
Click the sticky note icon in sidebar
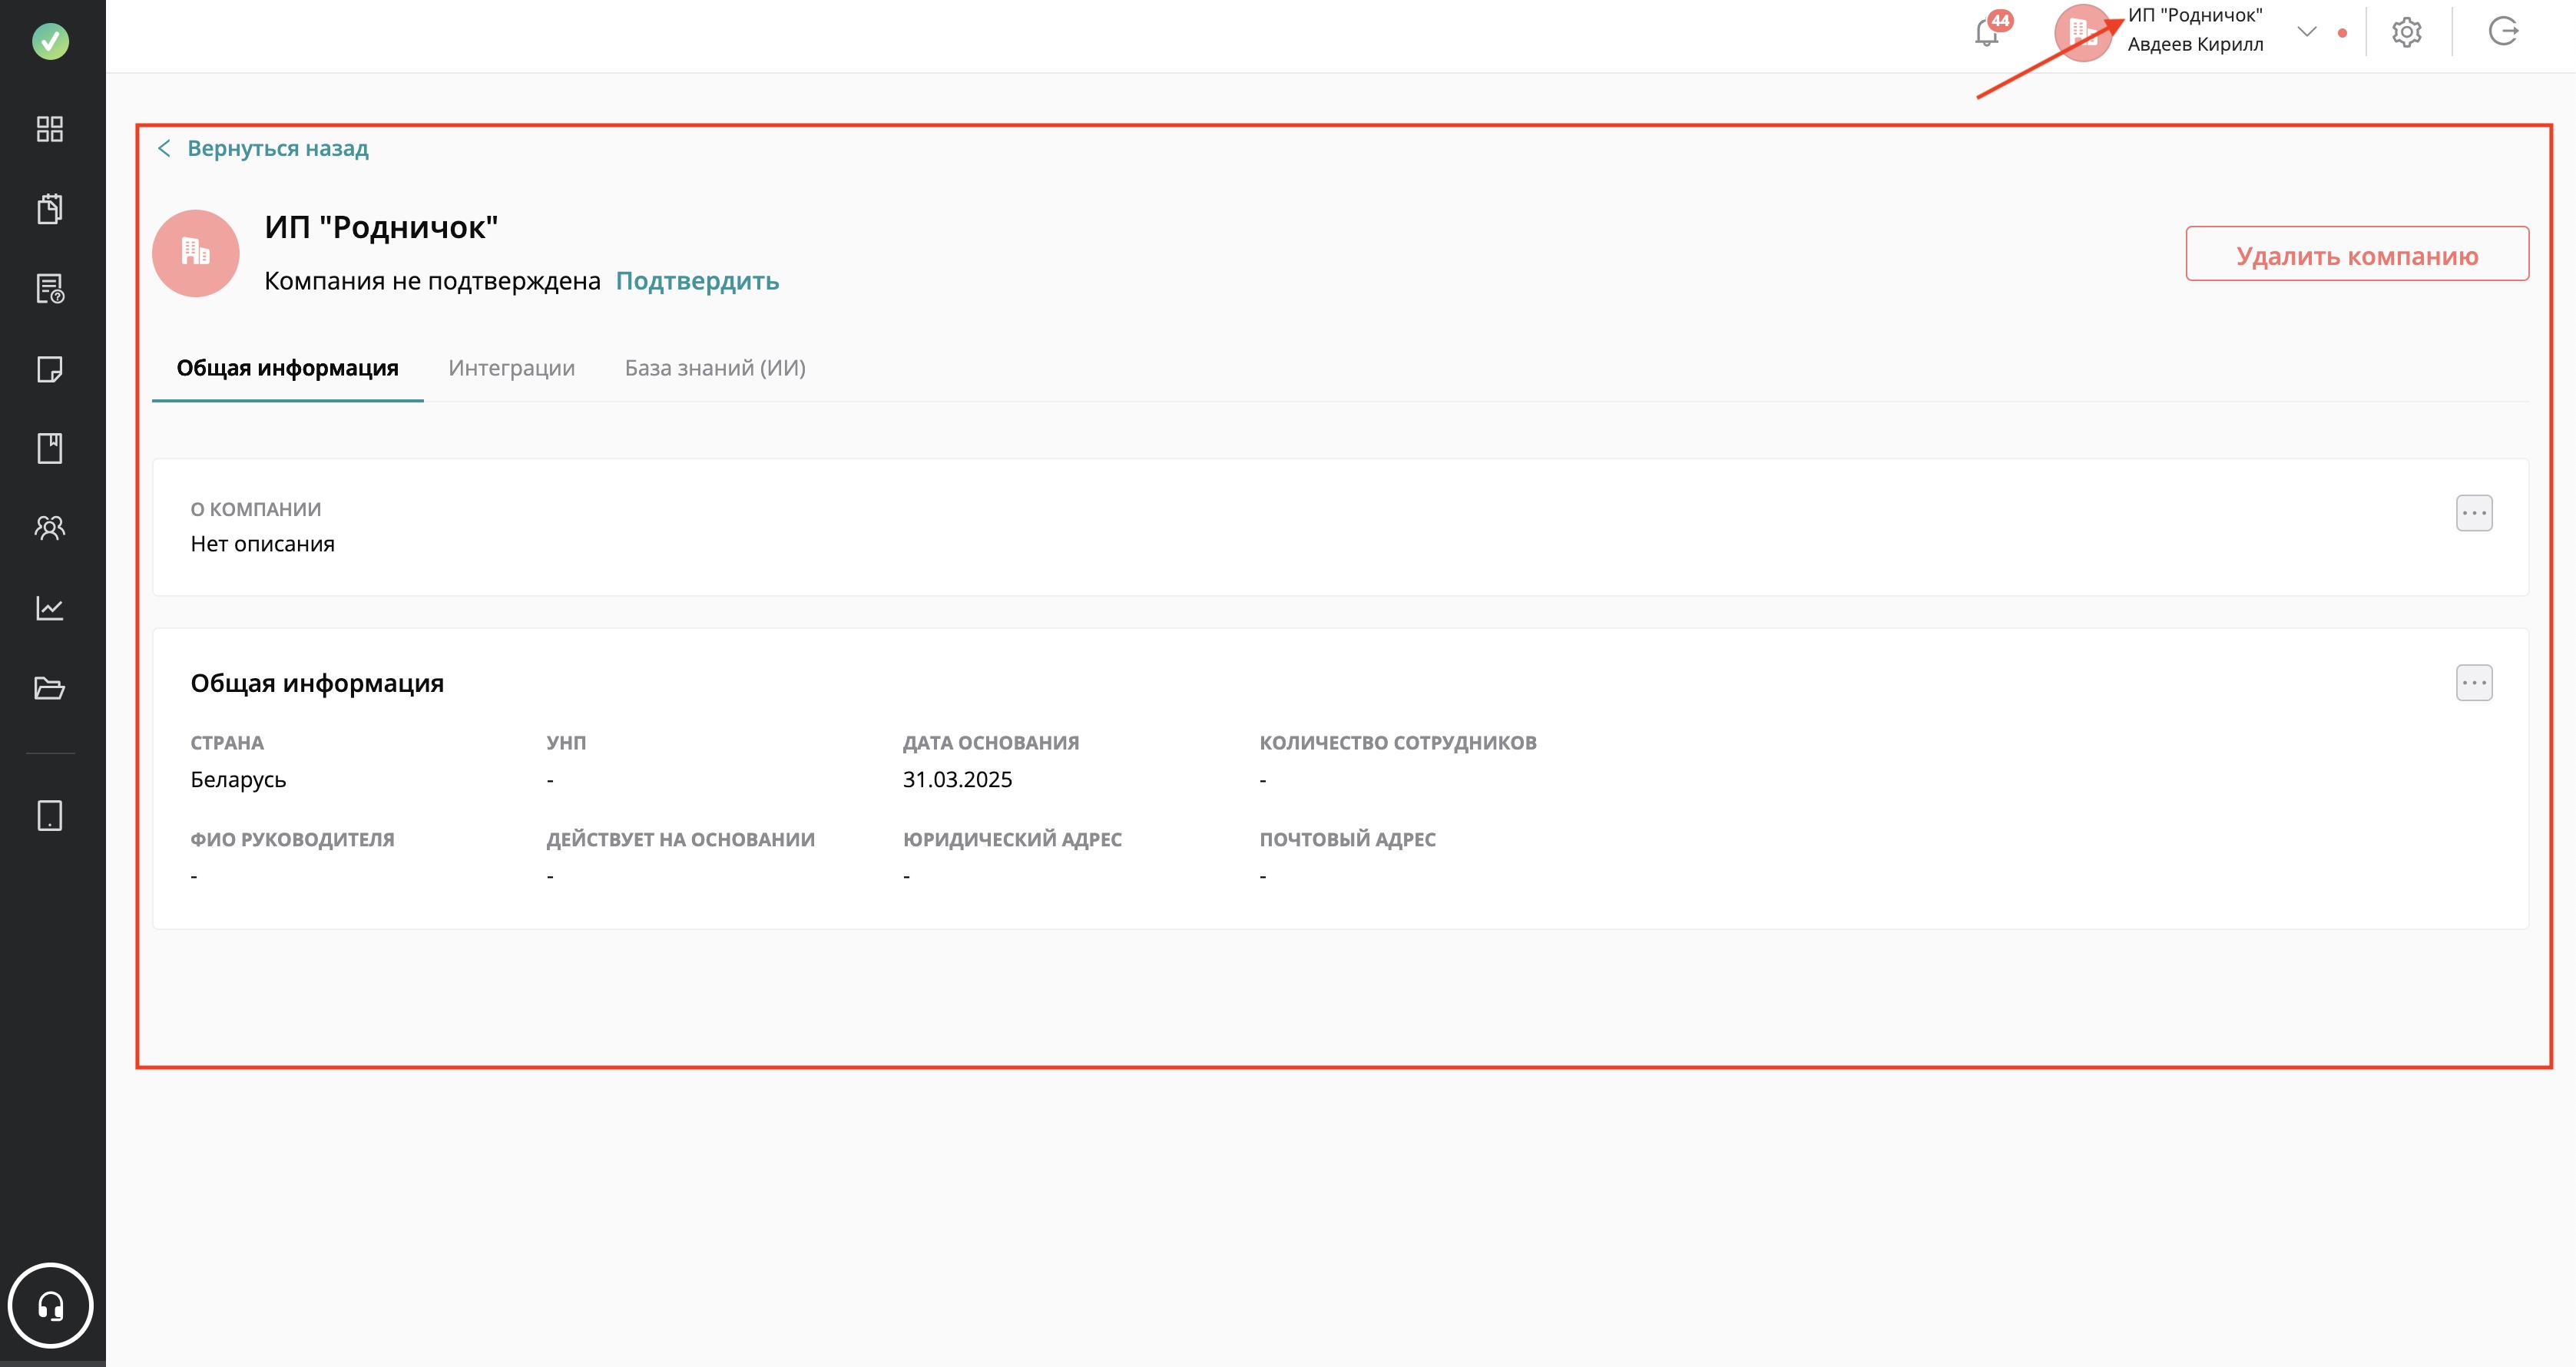coord(50,369)
